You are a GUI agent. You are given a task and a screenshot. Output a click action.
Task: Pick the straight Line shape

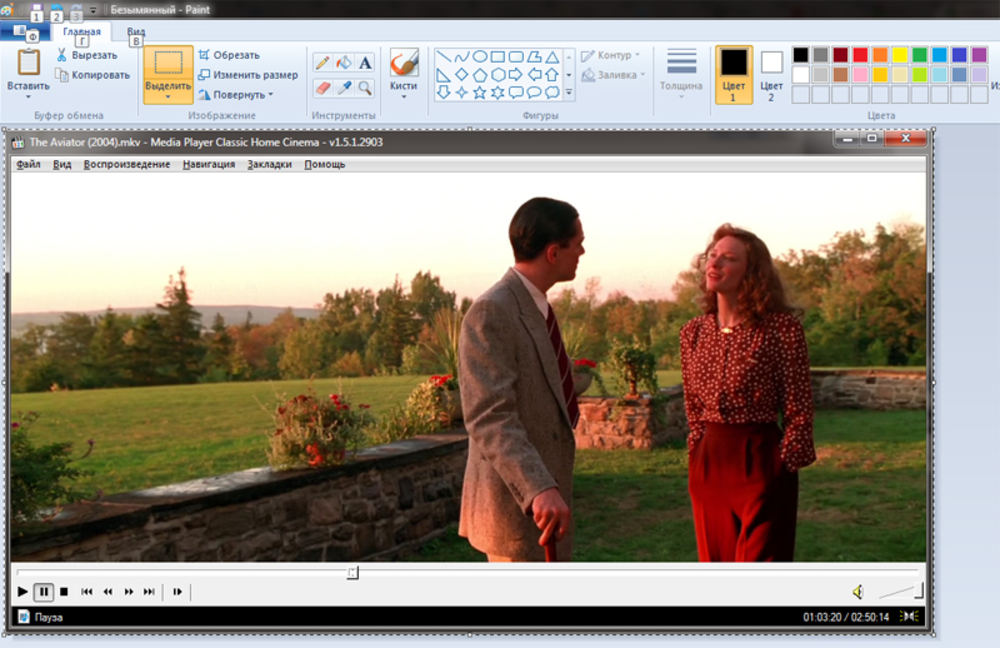(444, 57)
